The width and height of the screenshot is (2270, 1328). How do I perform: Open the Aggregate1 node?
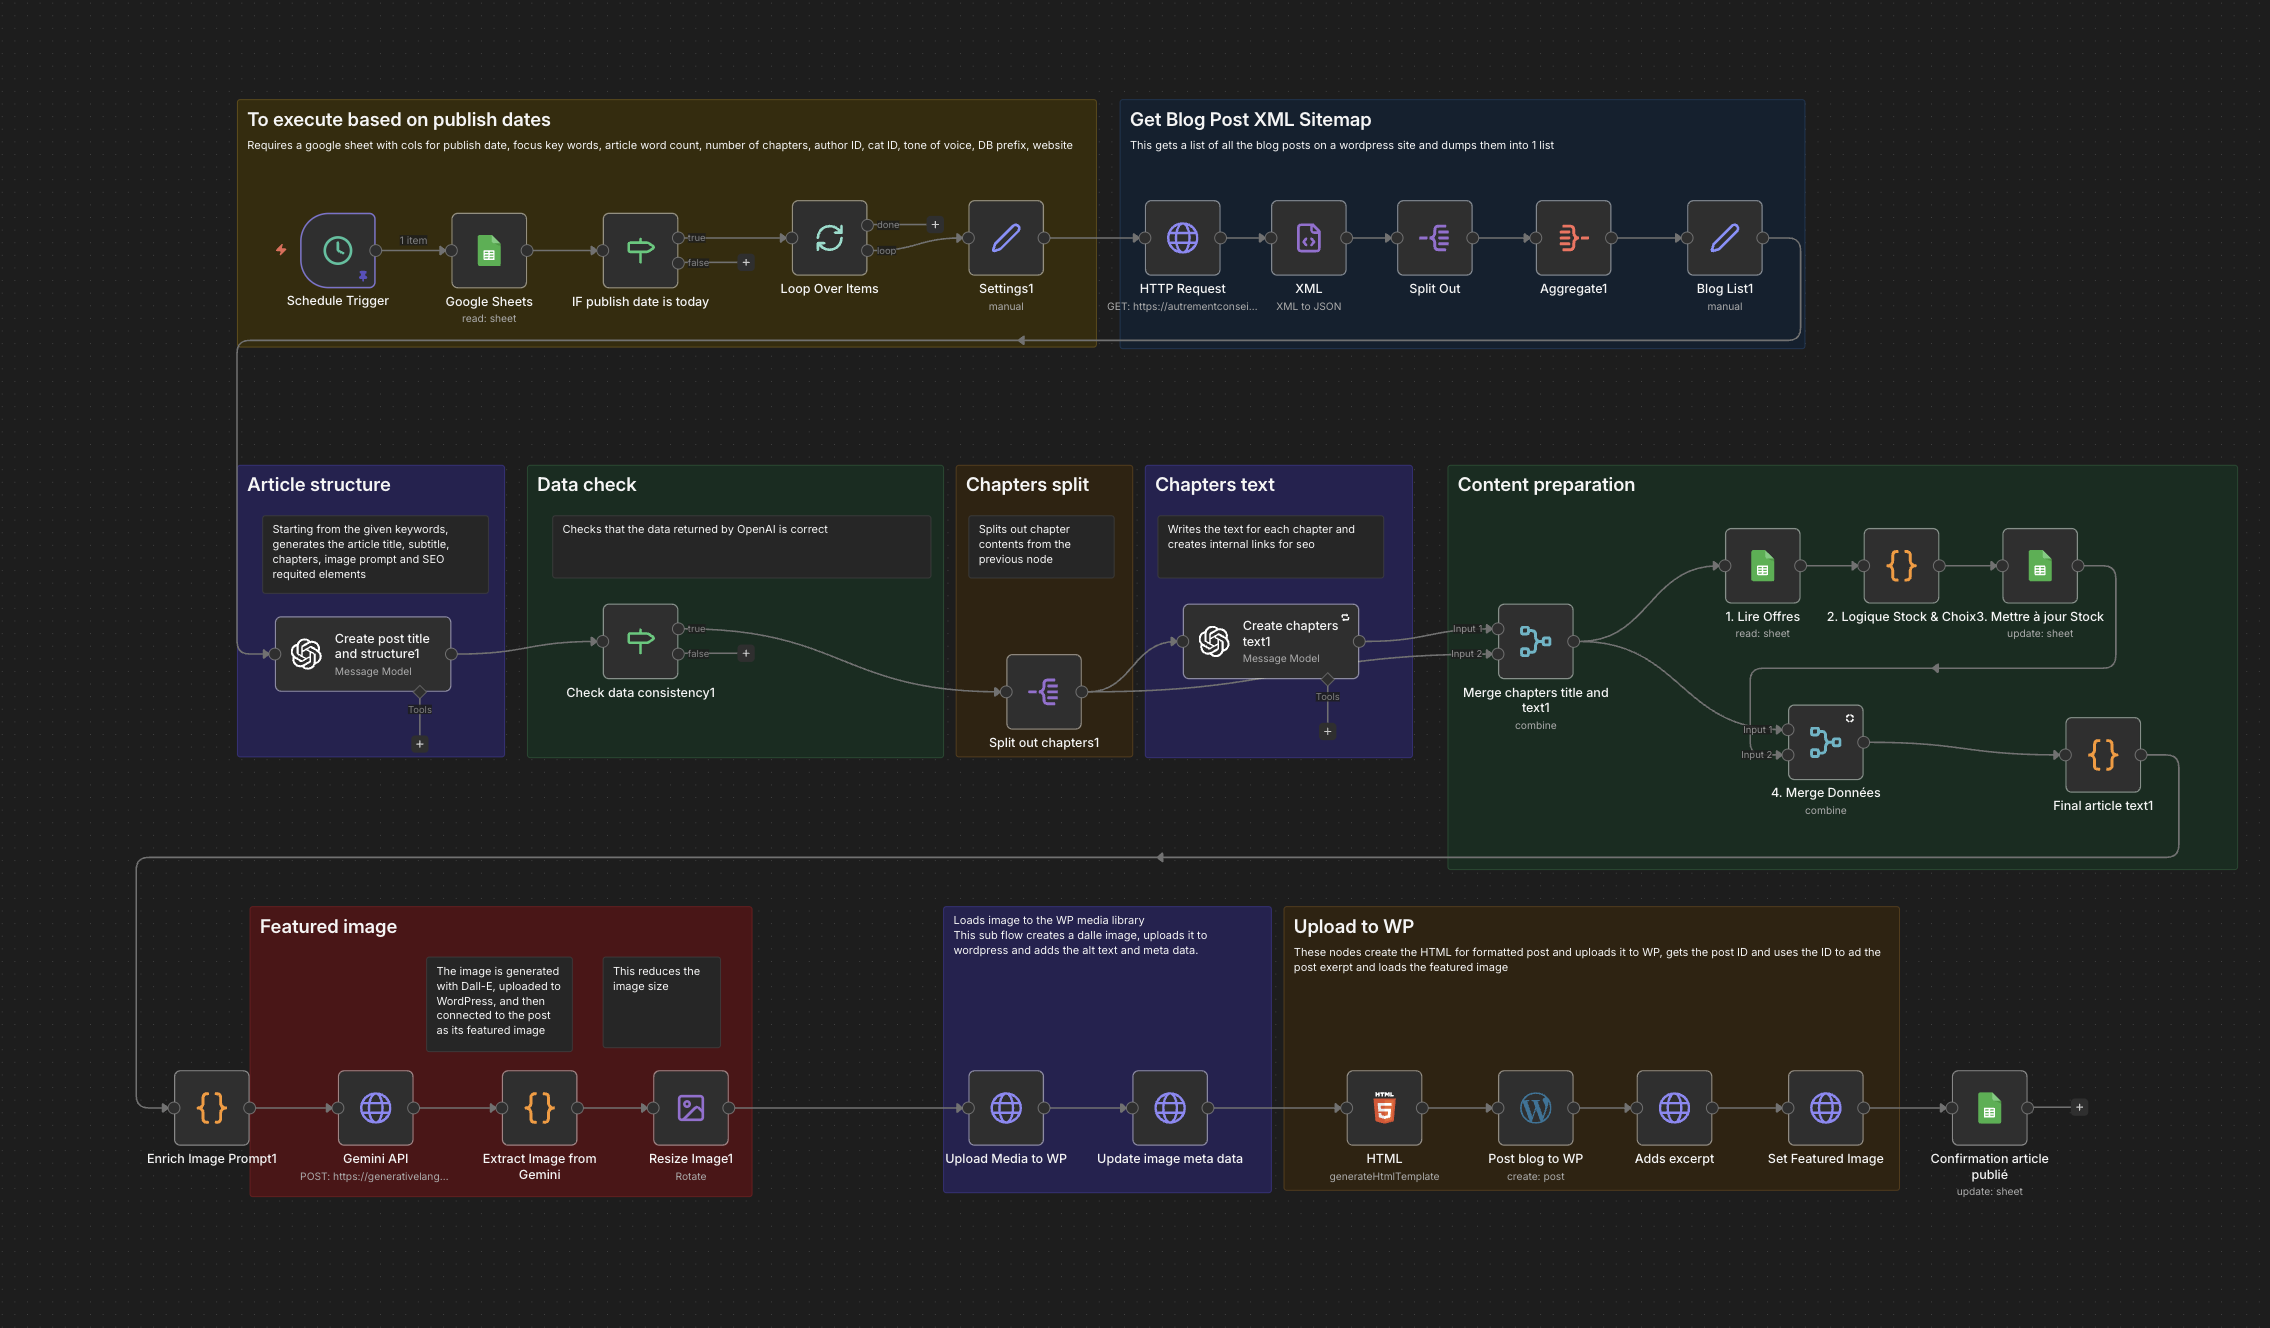pyautogui.click(x=1572, y=239)
